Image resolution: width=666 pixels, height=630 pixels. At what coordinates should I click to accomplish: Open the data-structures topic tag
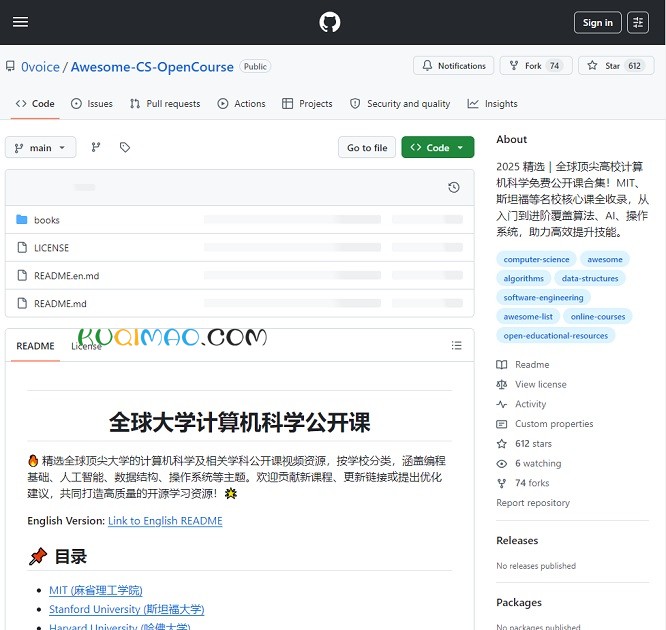[x=590, y=278]
